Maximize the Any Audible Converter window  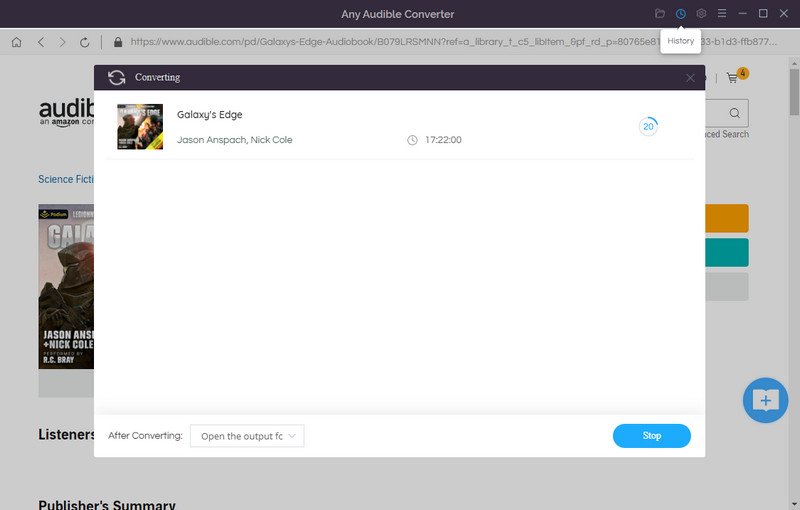tap(763, 14)
